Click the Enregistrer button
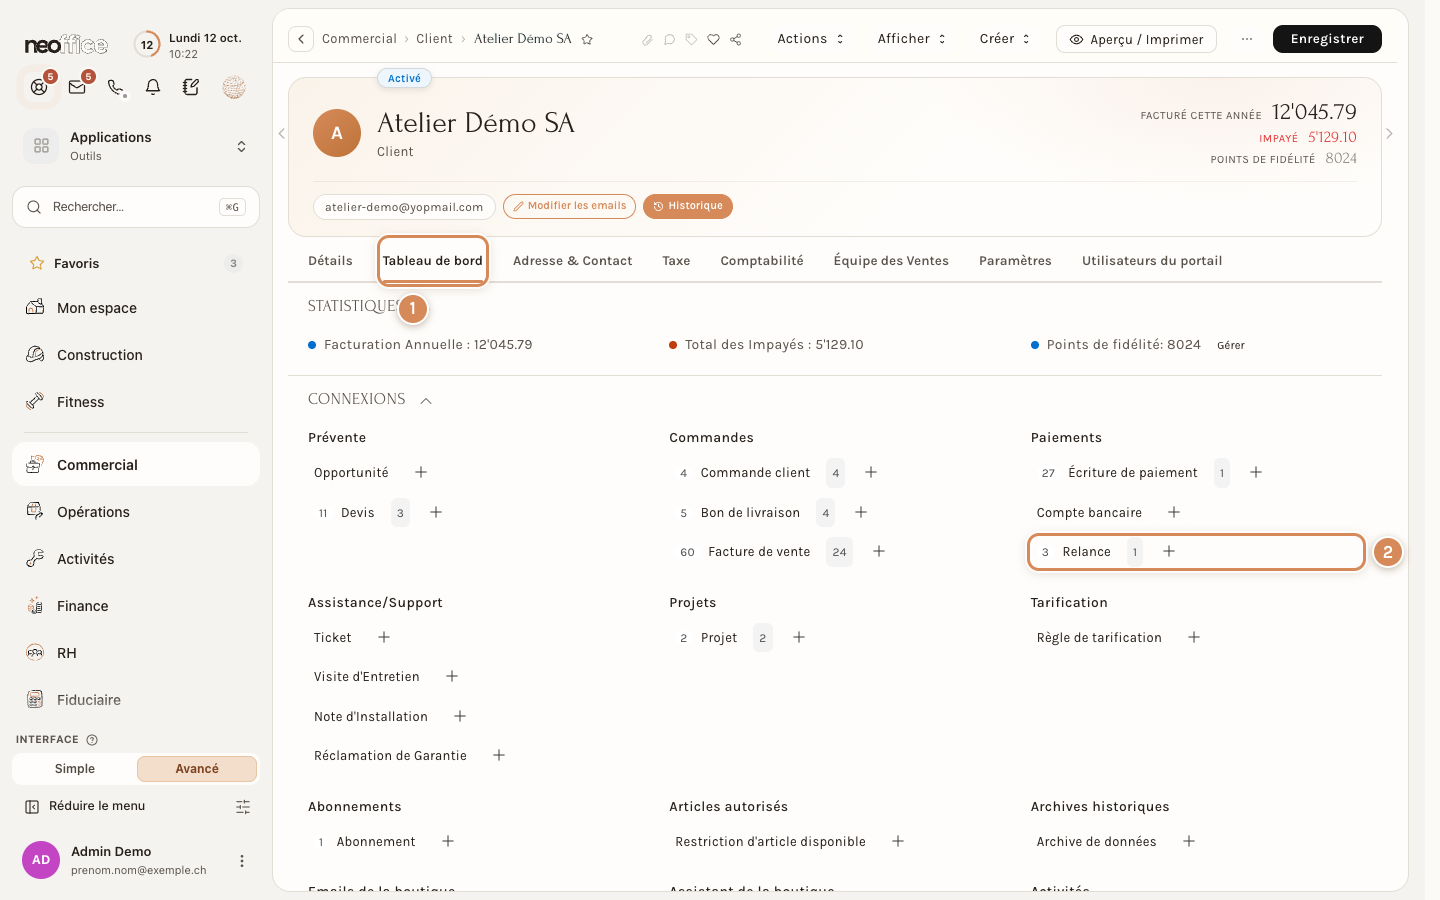Screen dimensions: 1440x900 click(1327, 39)
